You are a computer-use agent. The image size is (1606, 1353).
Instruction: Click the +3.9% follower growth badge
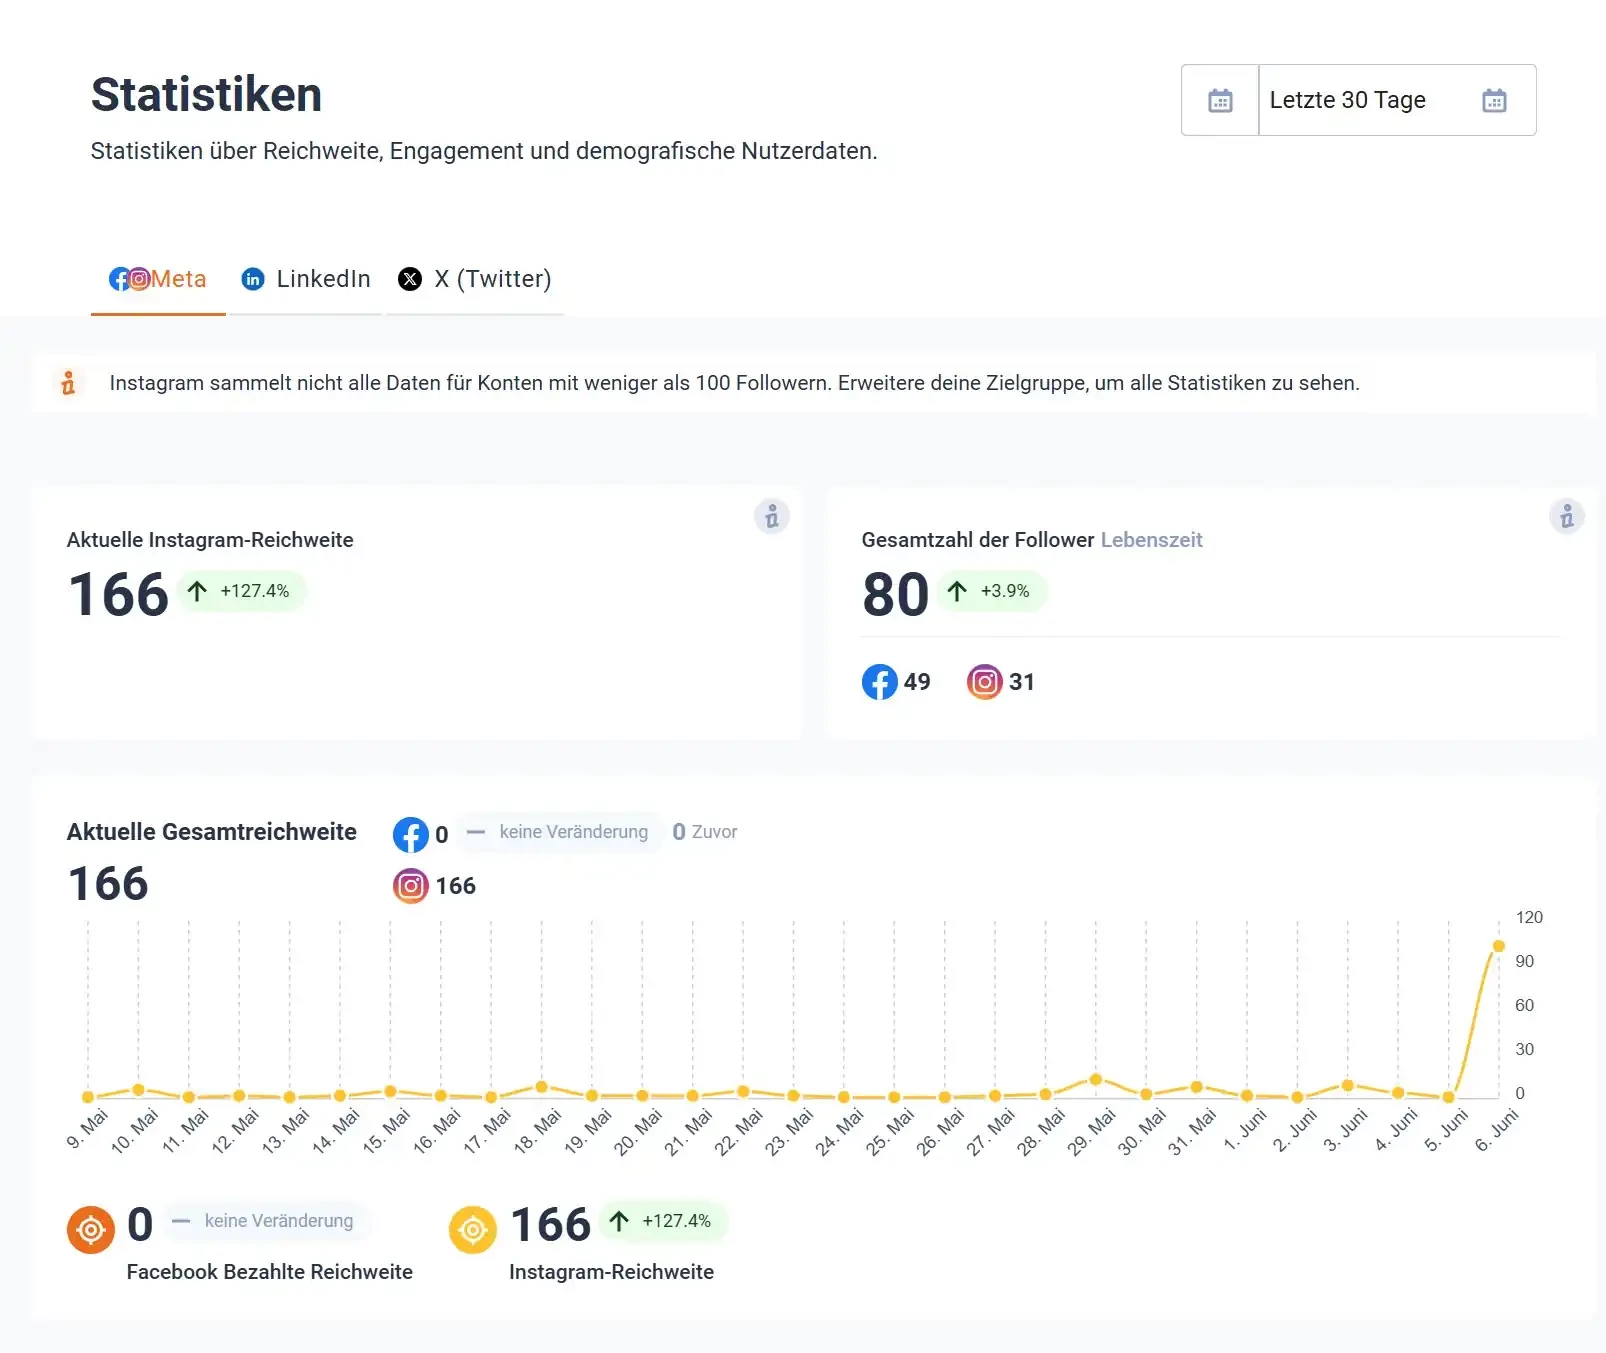992,591
